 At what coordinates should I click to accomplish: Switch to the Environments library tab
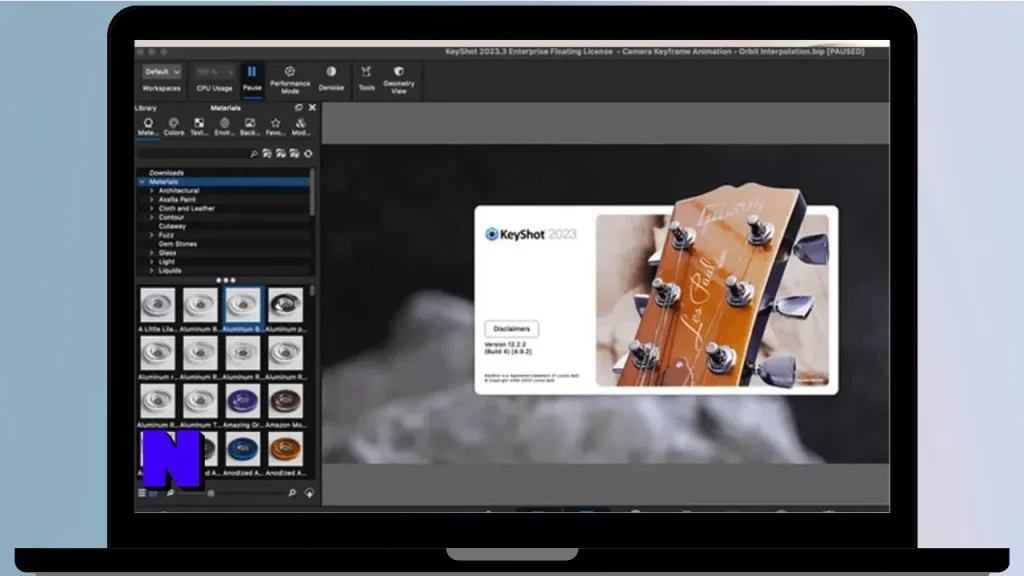tap(225, 127)
